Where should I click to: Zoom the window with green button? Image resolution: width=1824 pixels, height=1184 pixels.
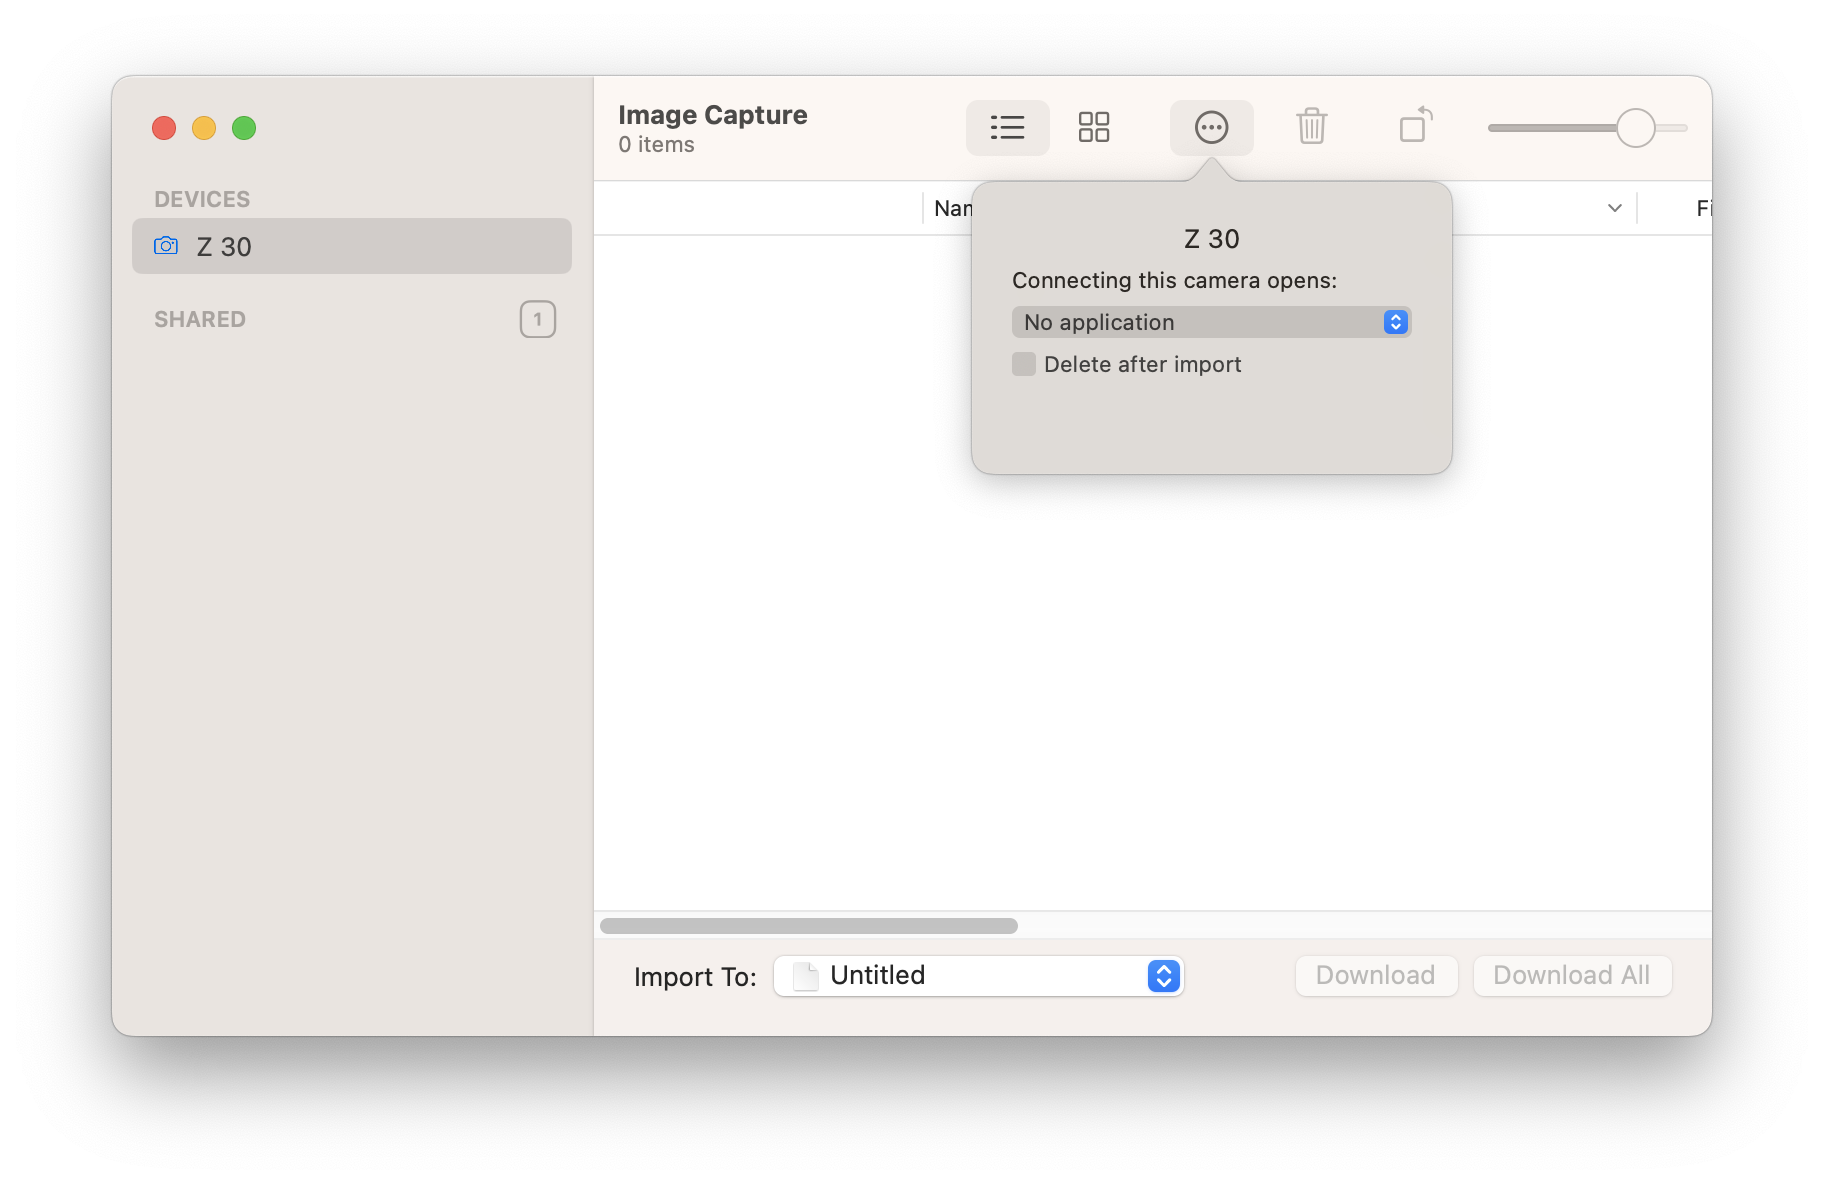point(244,128)
